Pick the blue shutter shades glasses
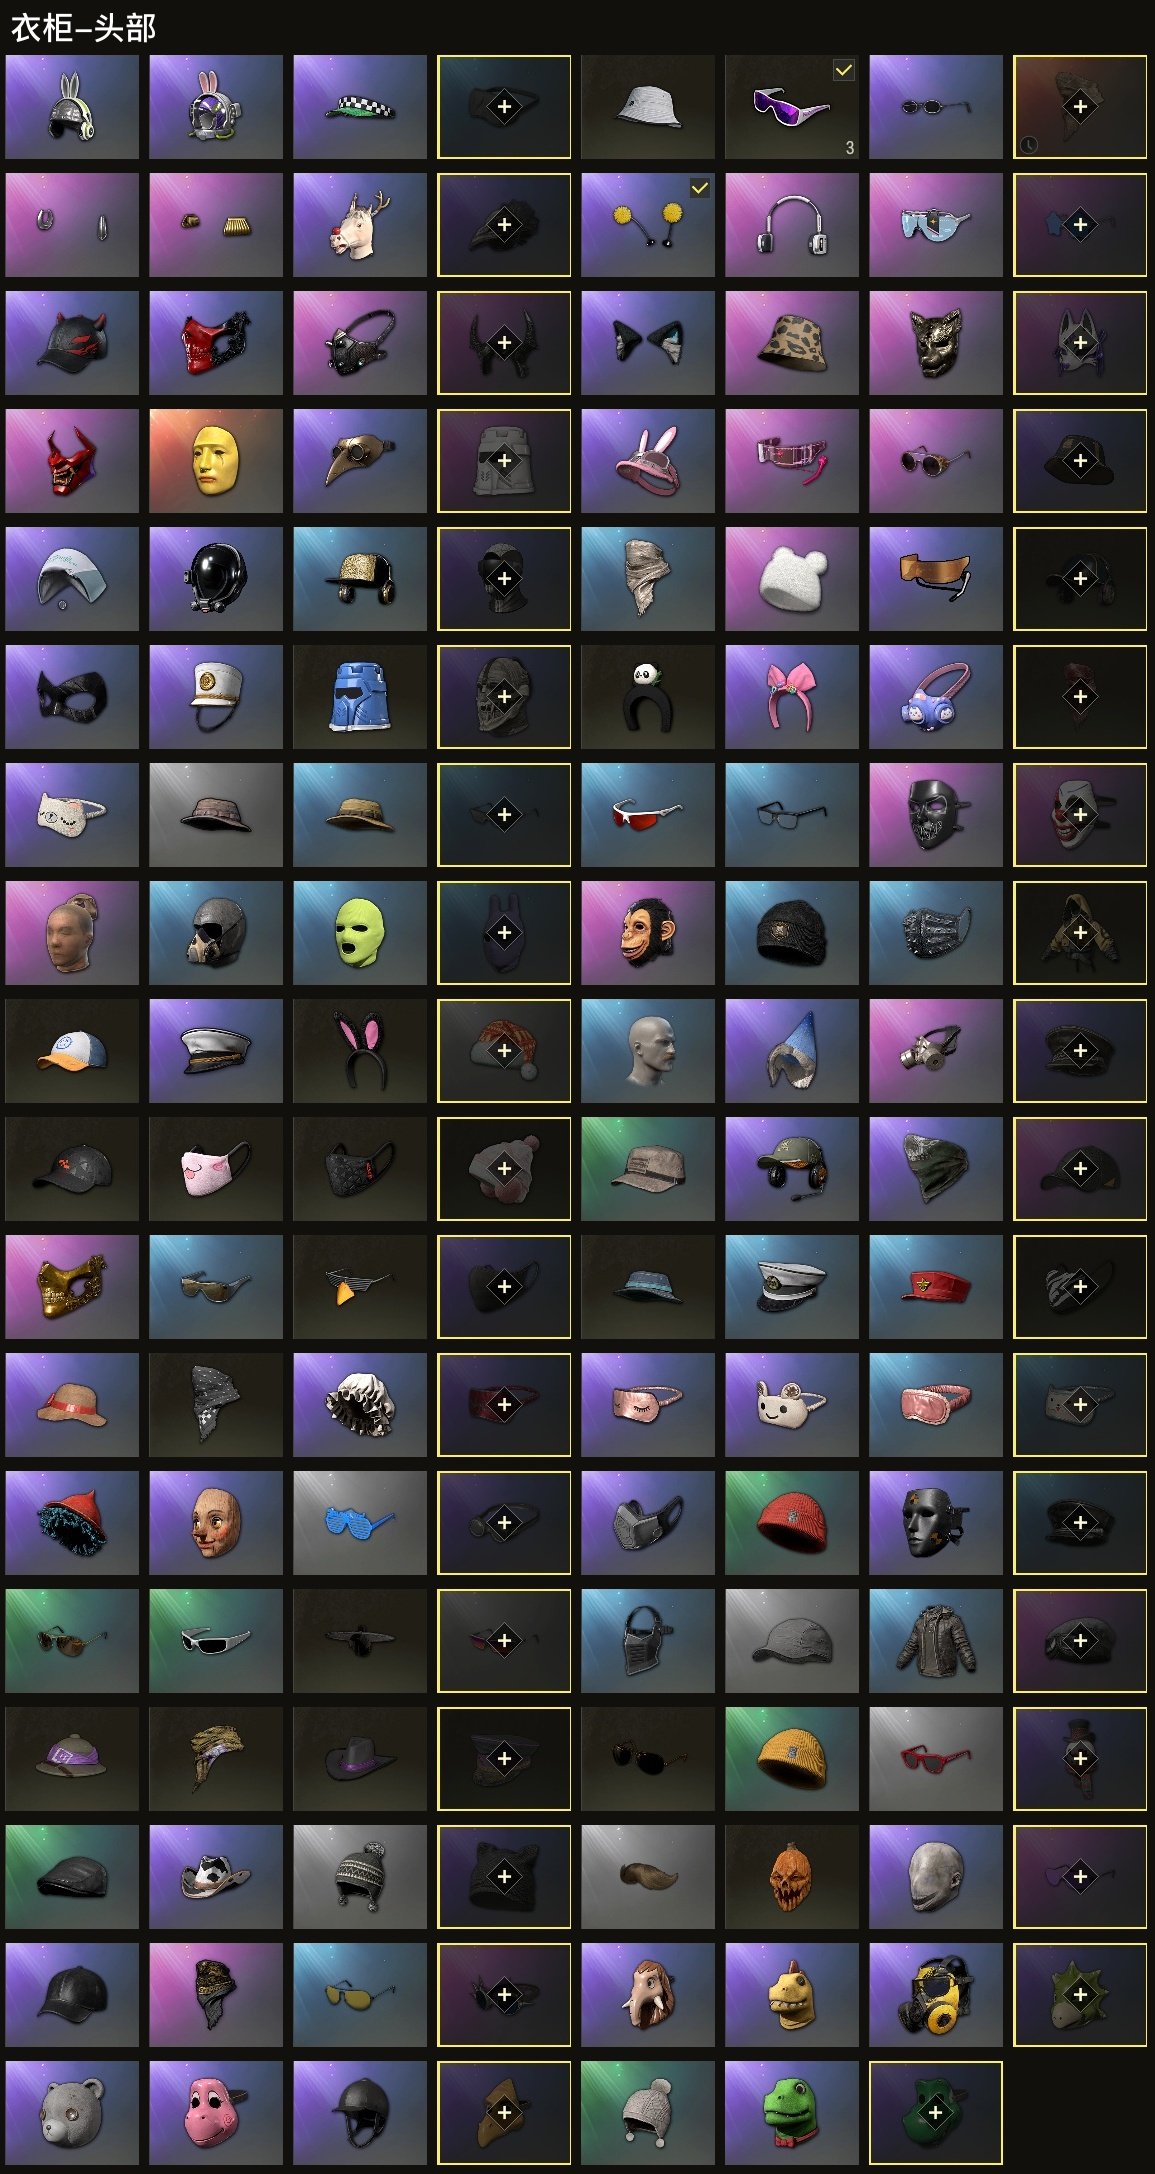 pyautogui.click(x=360, y=1523)
